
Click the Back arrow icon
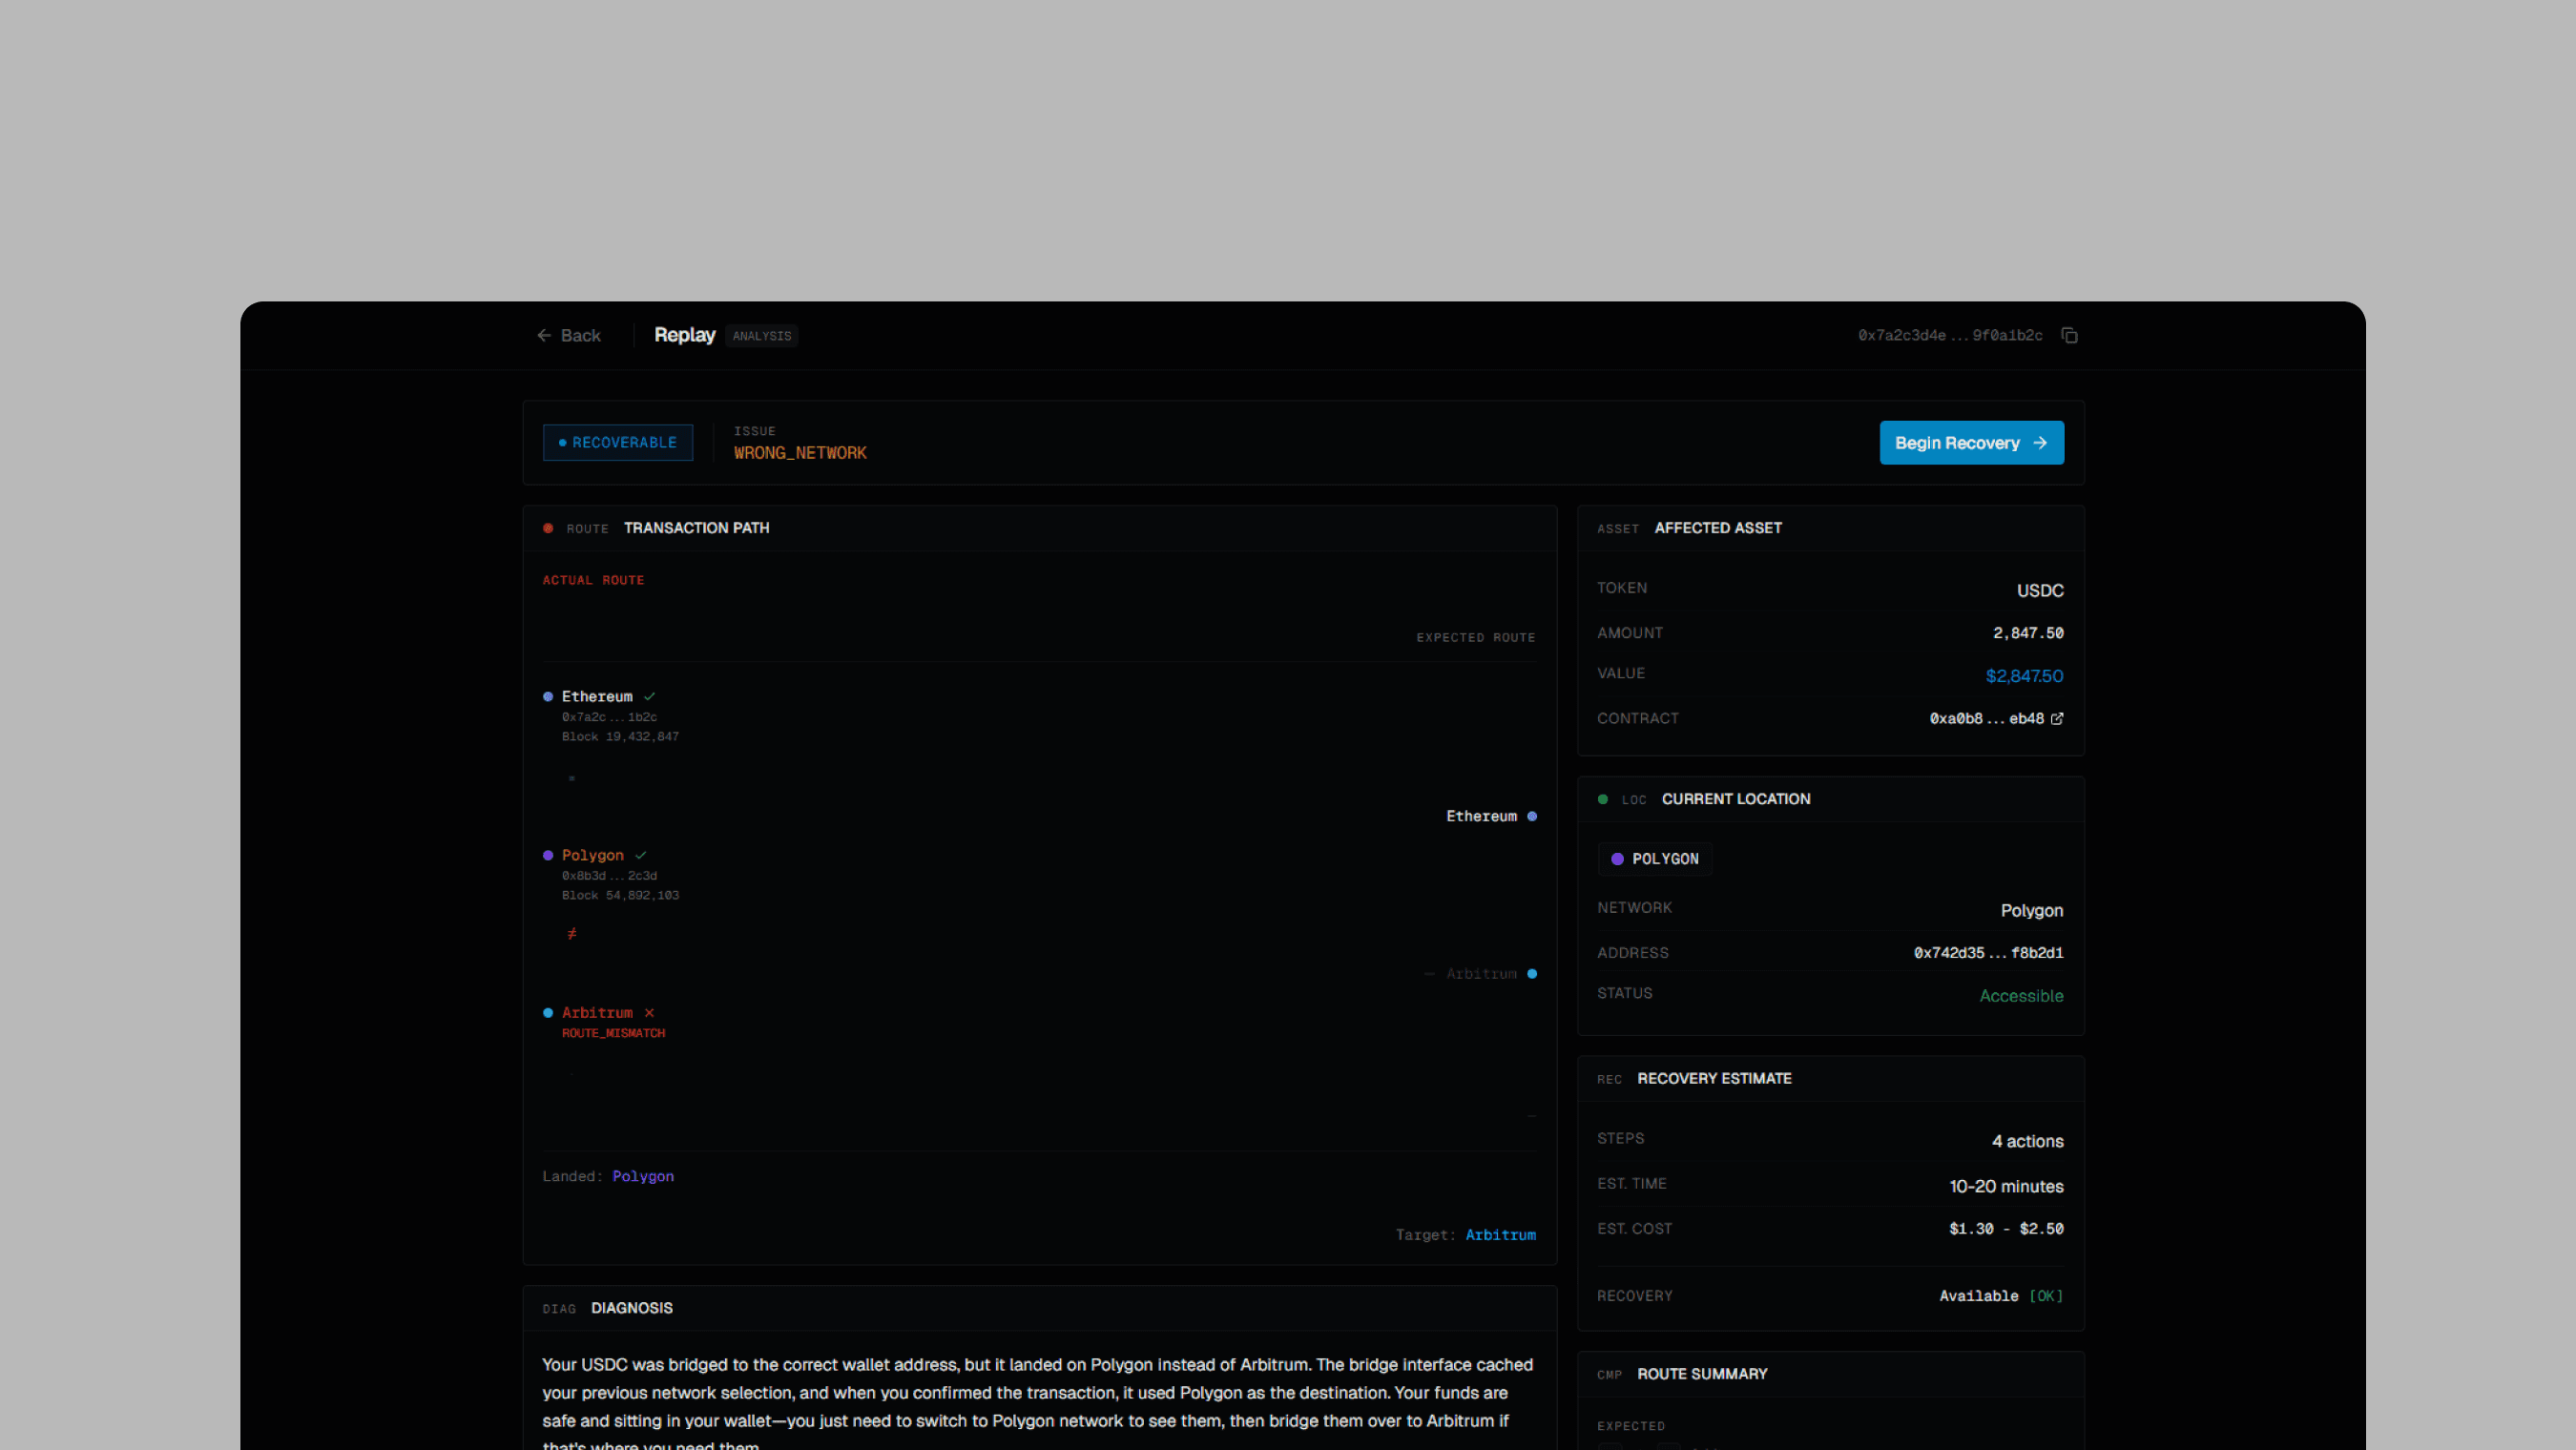pyautogui.click(x=544, y=335)
